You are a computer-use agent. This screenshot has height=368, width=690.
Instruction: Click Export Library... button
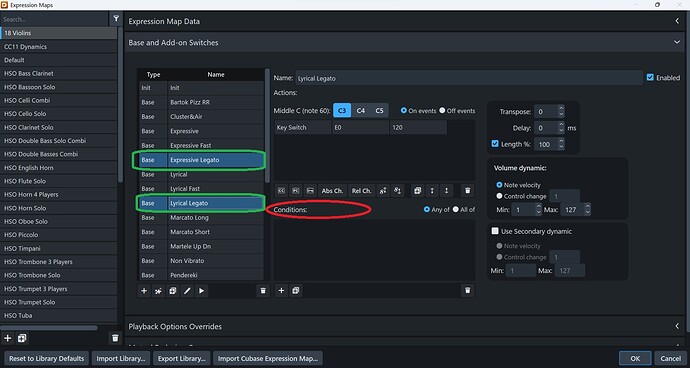[182, 358]
